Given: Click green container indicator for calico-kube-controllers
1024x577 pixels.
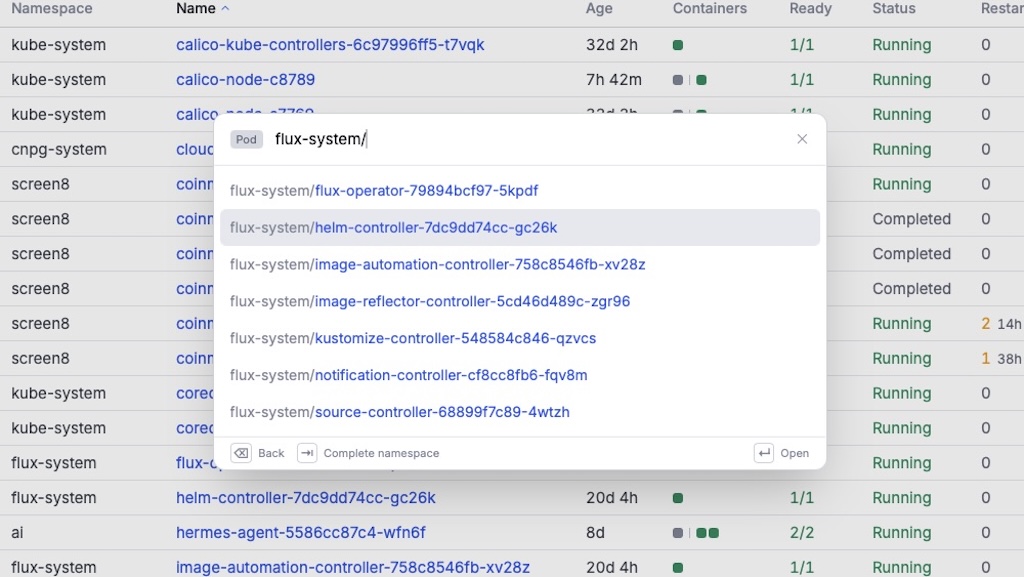Looking at the screenshot, I should [678, 45].
